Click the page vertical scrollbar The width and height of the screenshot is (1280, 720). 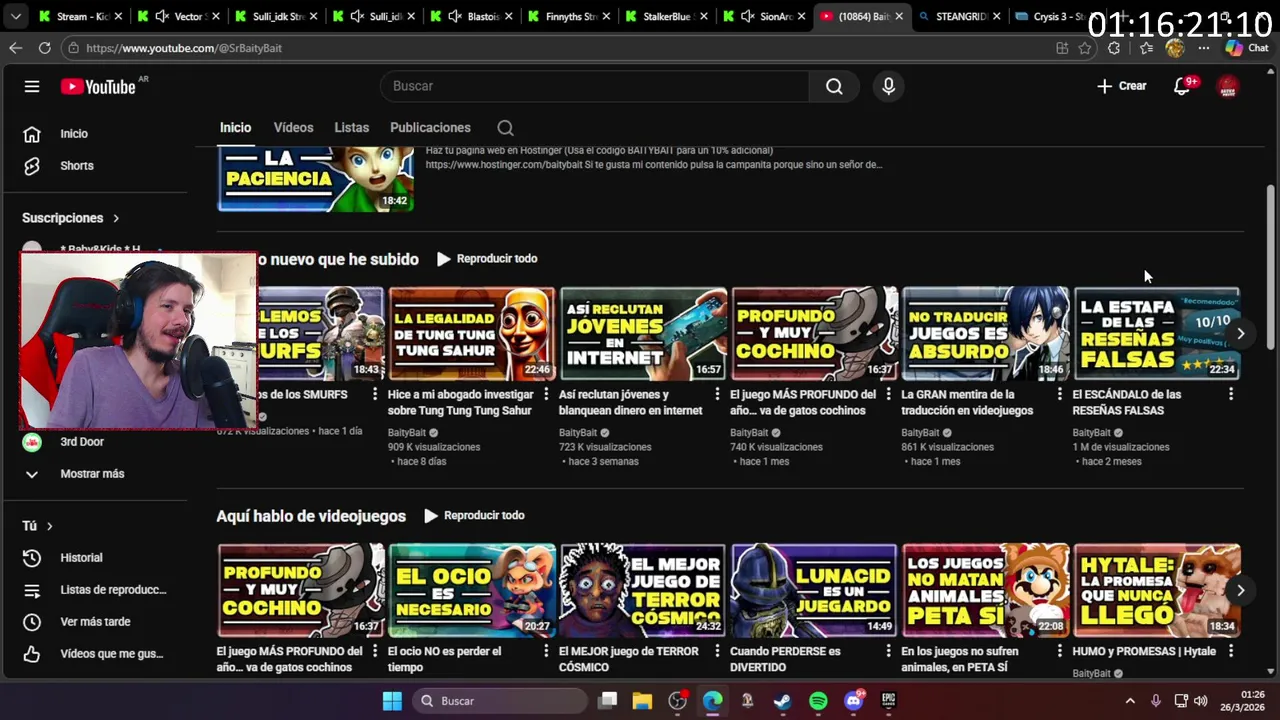(1271, 267)
